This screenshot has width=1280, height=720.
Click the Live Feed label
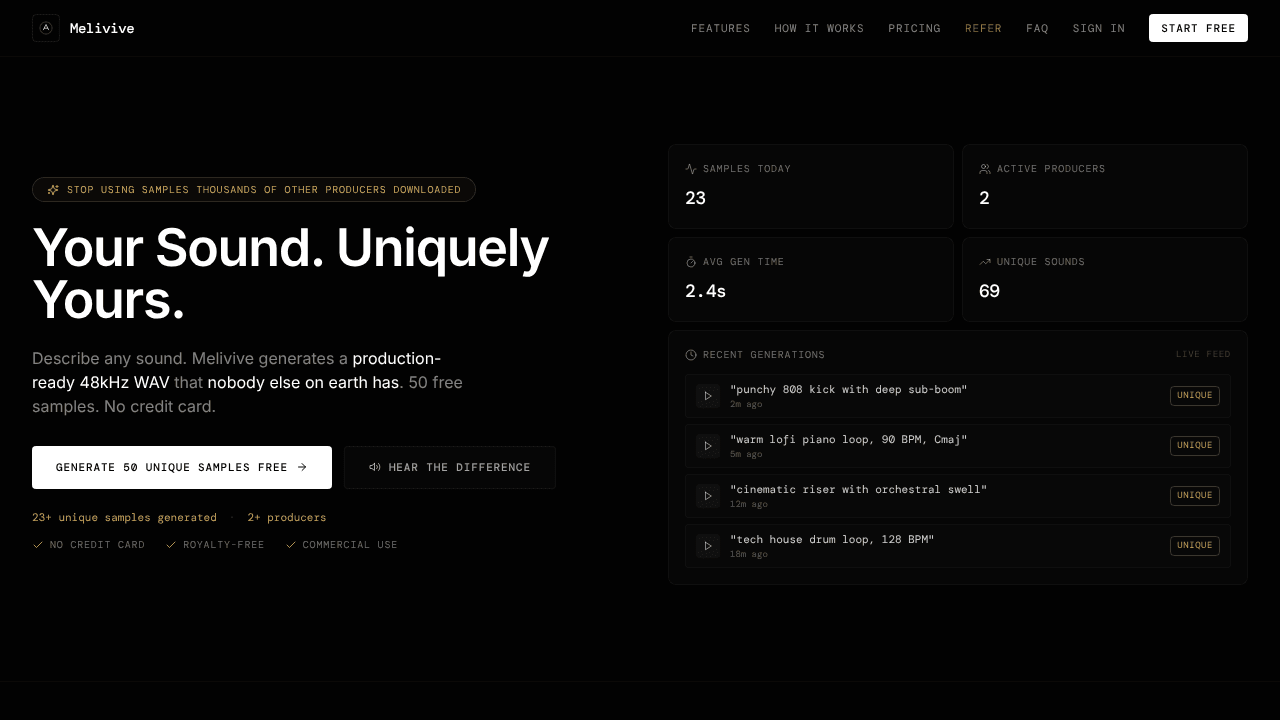point(1203,355)
